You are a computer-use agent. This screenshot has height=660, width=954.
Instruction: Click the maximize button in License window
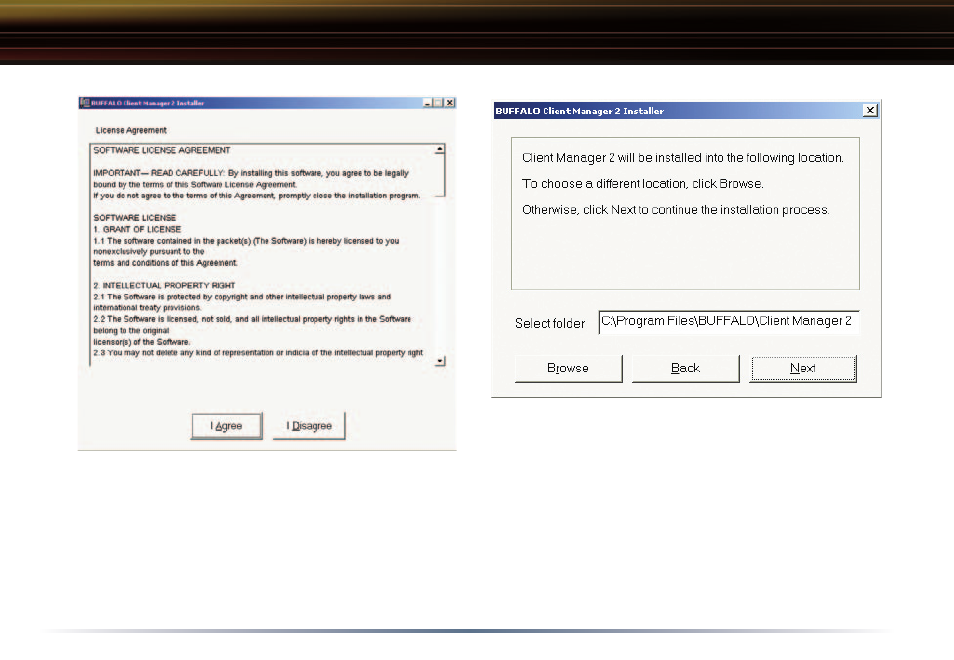438,103
